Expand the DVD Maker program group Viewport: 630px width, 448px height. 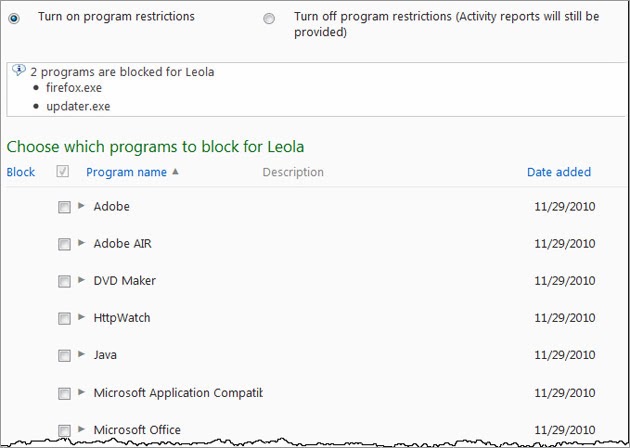pyautogui.click(x=81, y=280)
